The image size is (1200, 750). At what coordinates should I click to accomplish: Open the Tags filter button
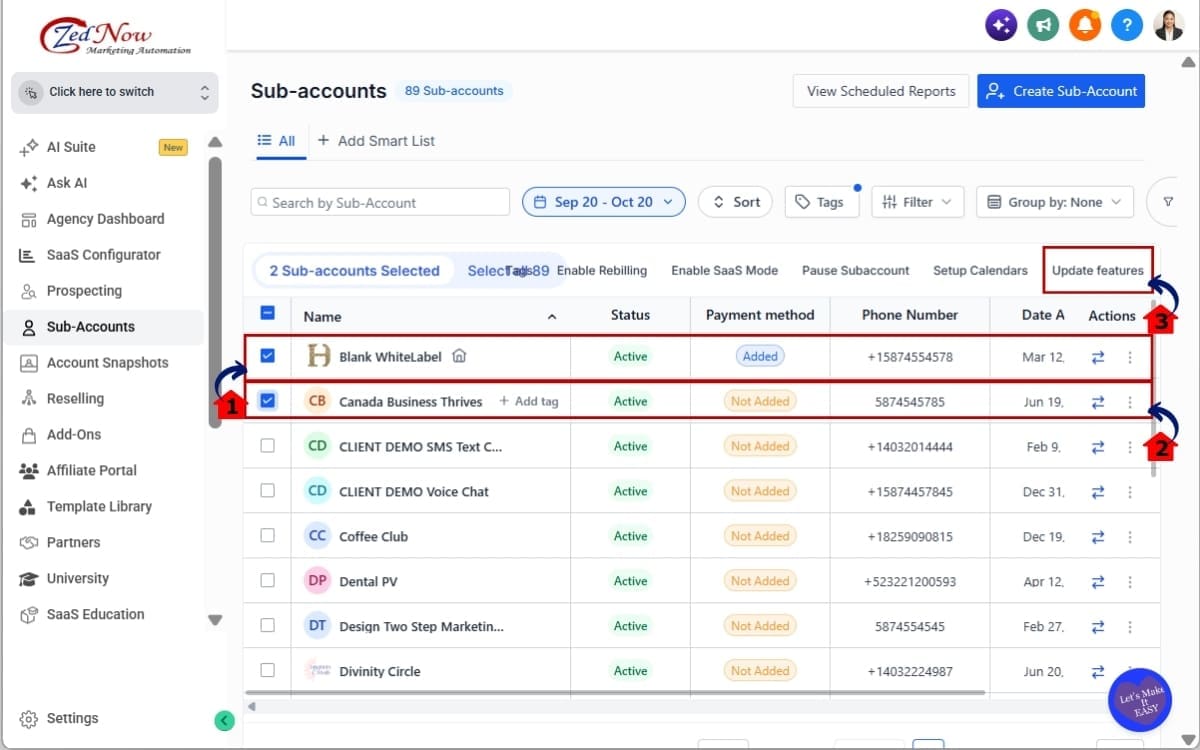820,202
